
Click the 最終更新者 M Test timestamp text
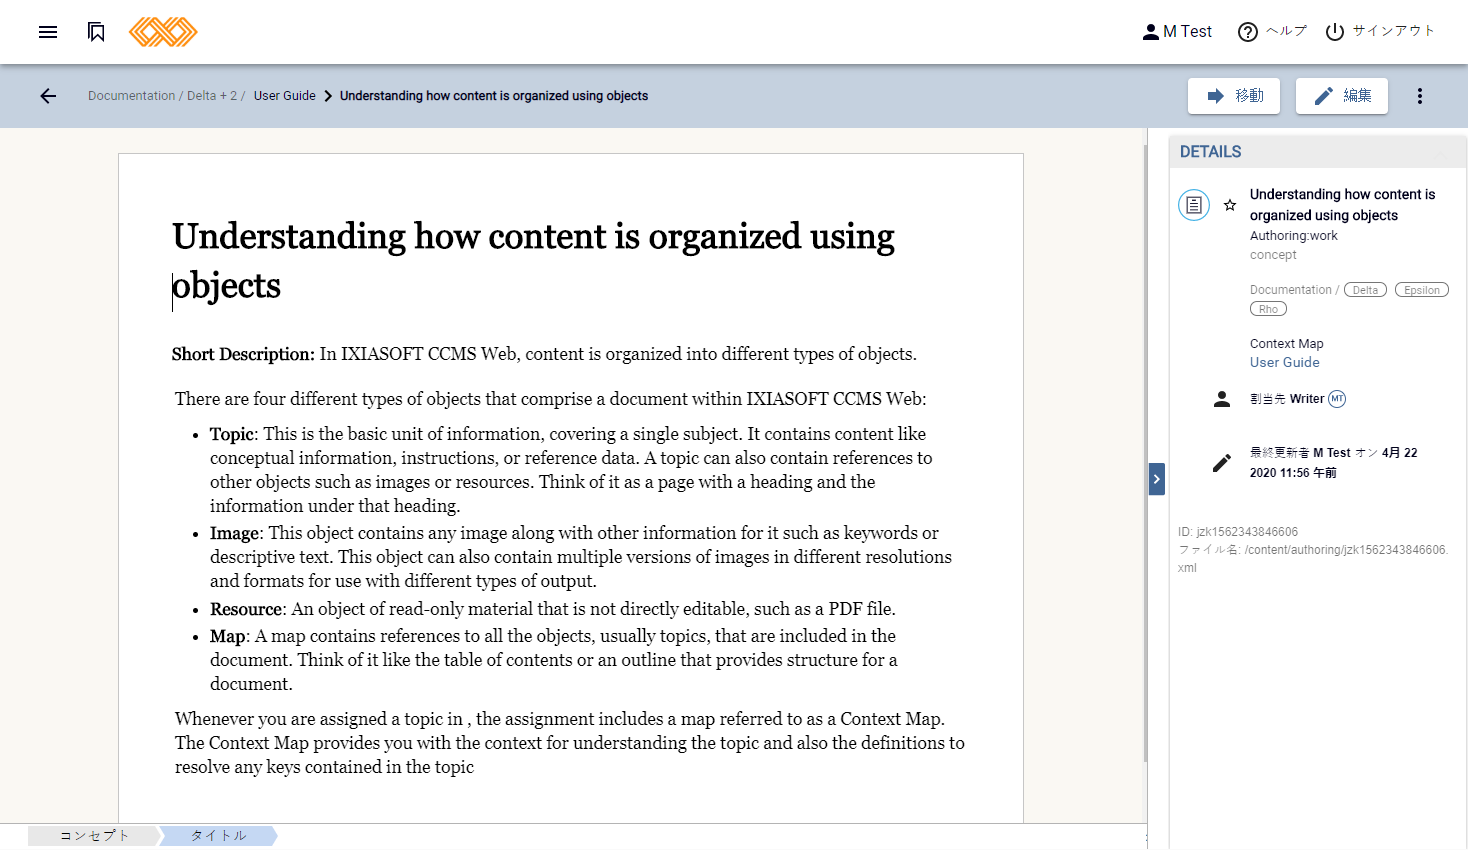[1333, 463]
